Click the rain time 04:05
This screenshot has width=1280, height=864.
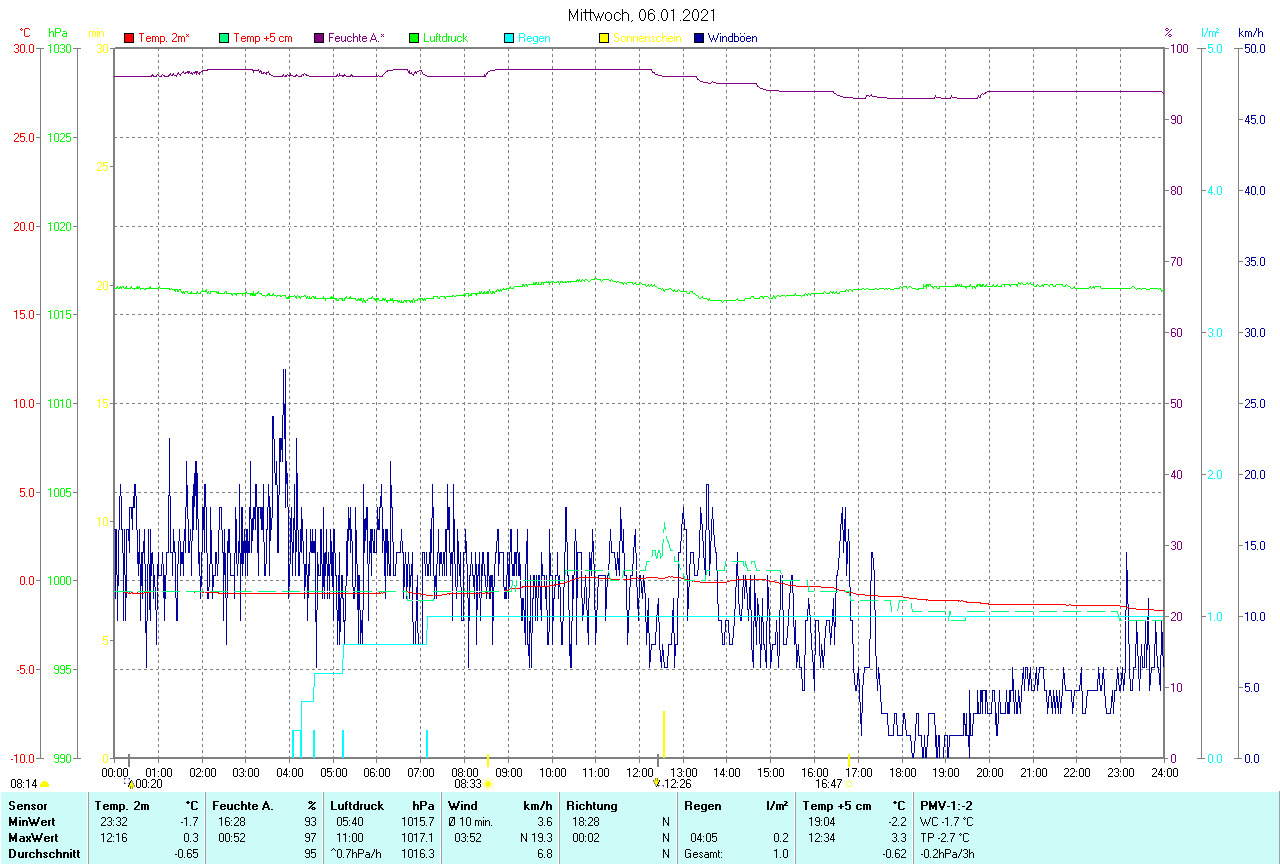click(x=704, y=838)
